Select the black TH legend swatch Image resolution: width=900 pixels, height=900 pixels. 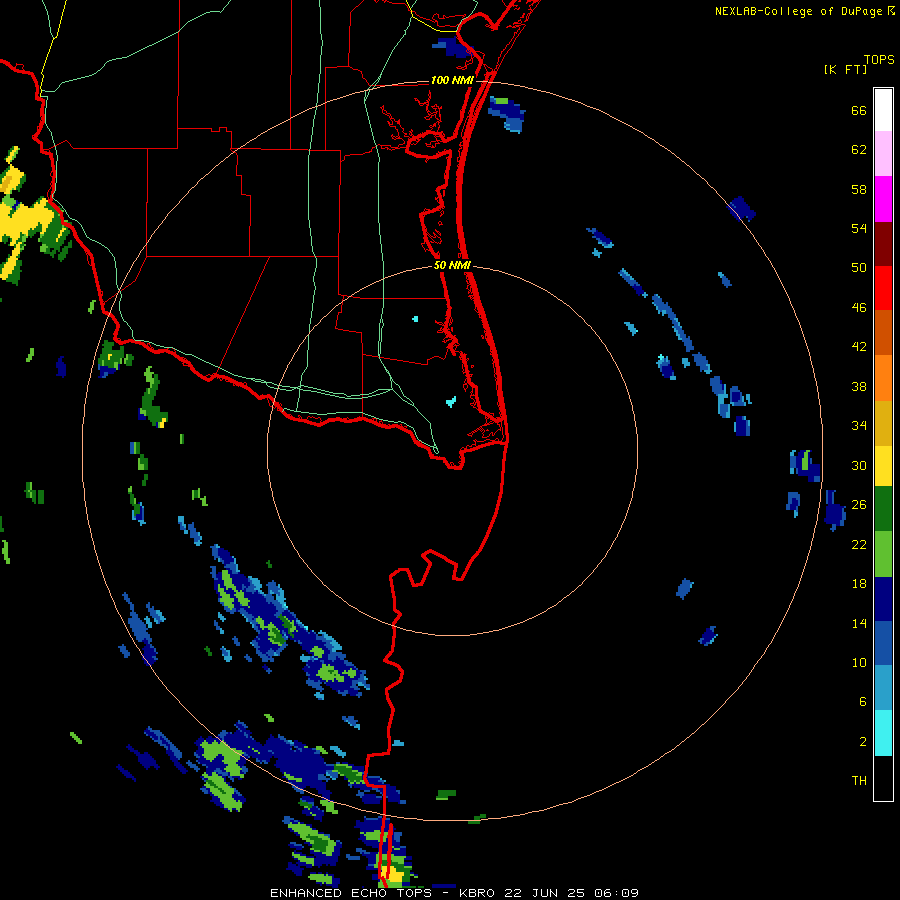click(x=883, y=778)
